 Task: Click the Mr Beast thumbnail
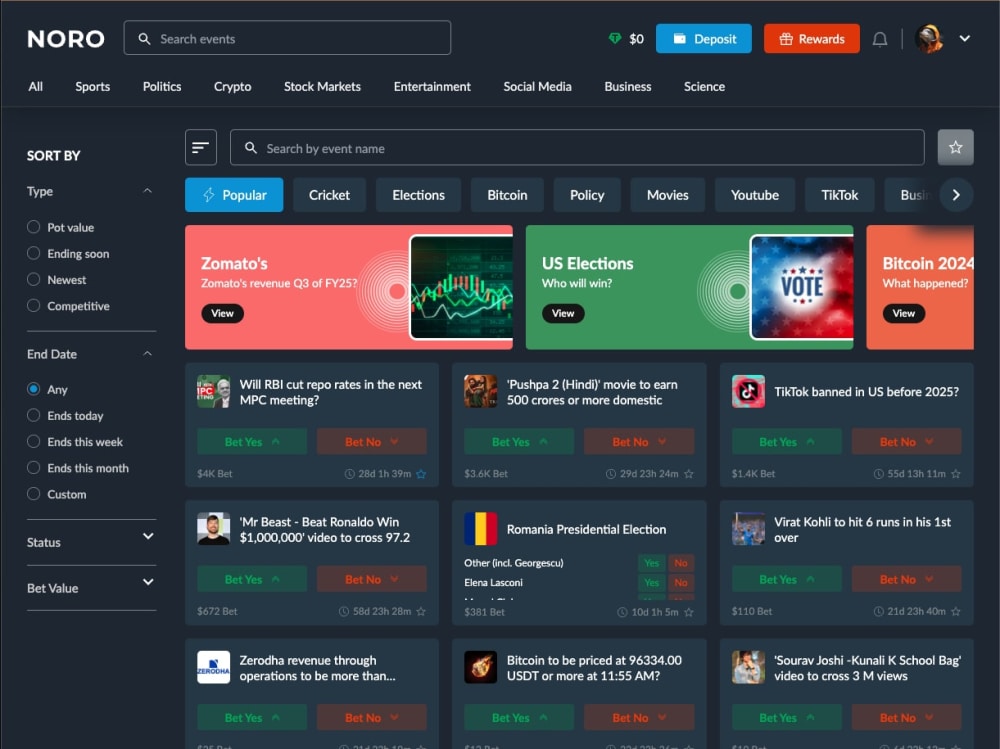coord(213,529)
